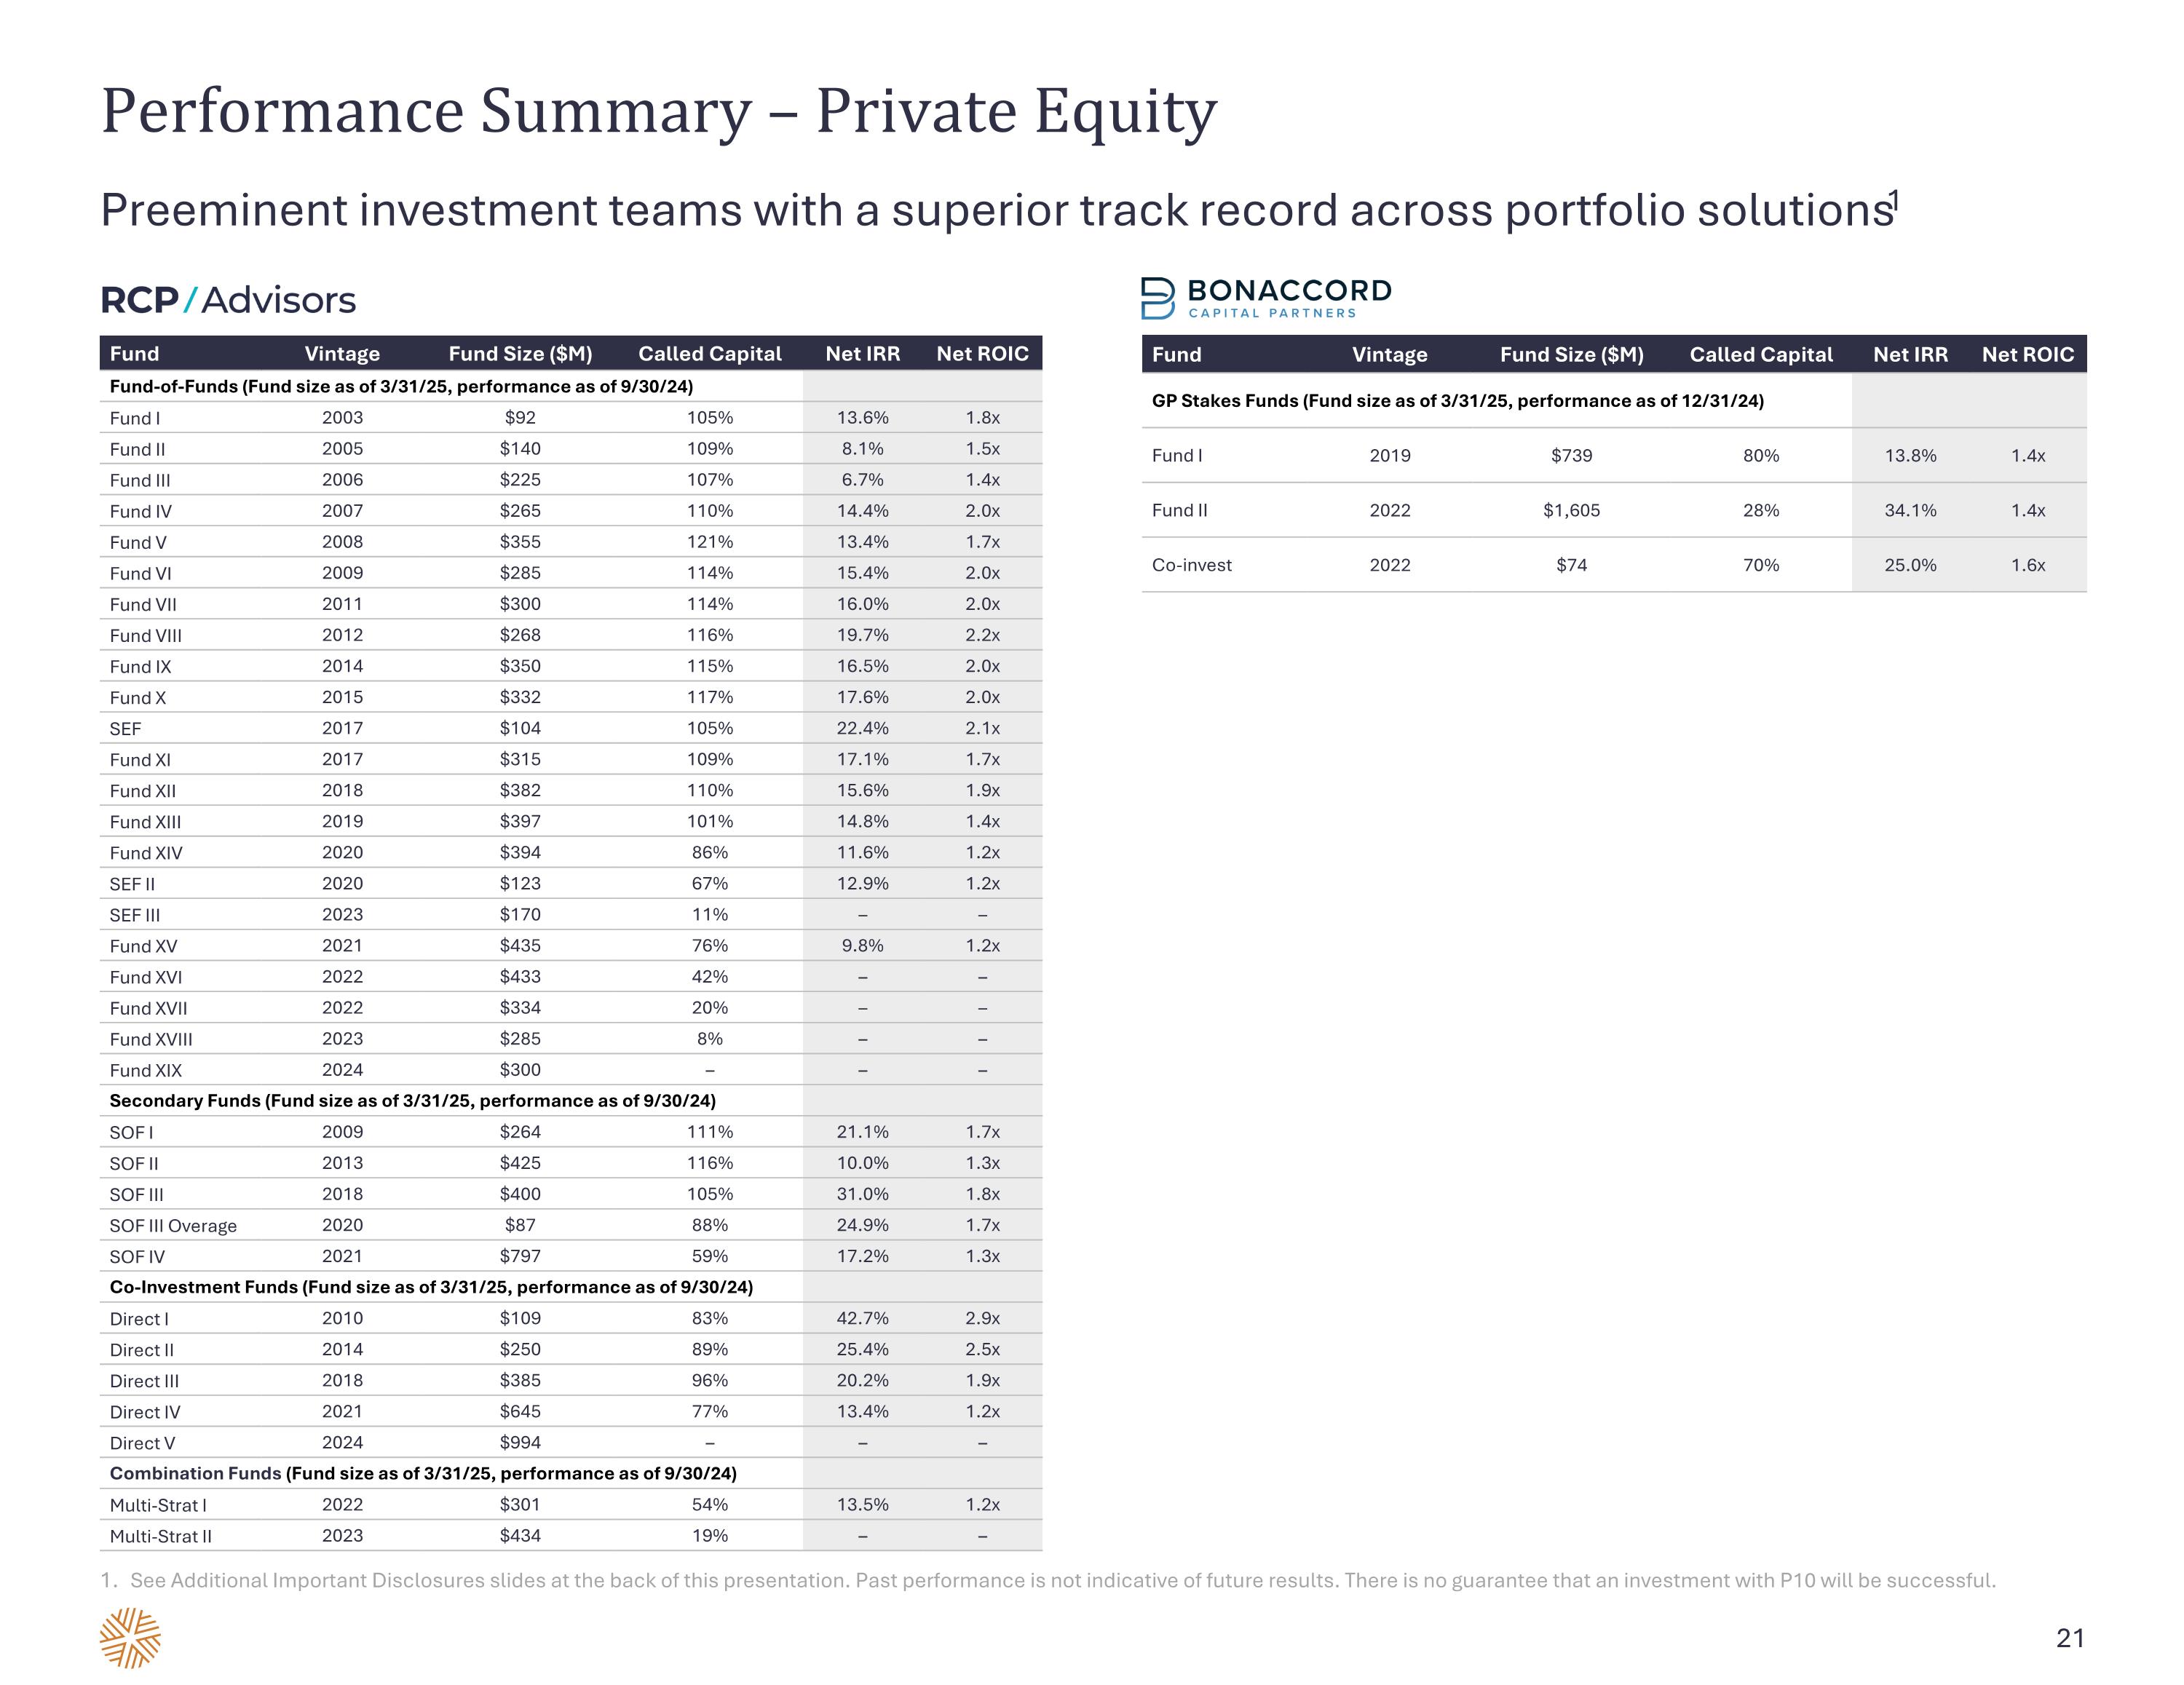Click the Fund-of-Funds section heading

point(401,387)
